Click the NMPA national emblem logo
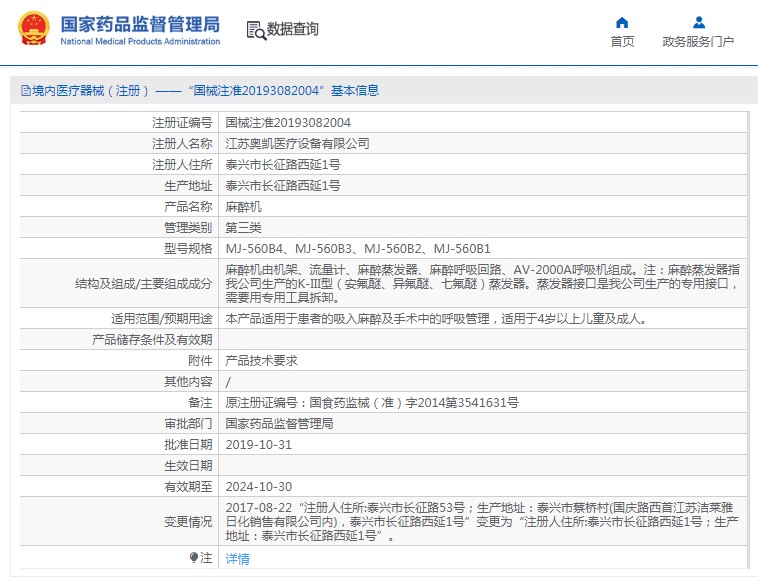The image size is (758, 579). 33,30
